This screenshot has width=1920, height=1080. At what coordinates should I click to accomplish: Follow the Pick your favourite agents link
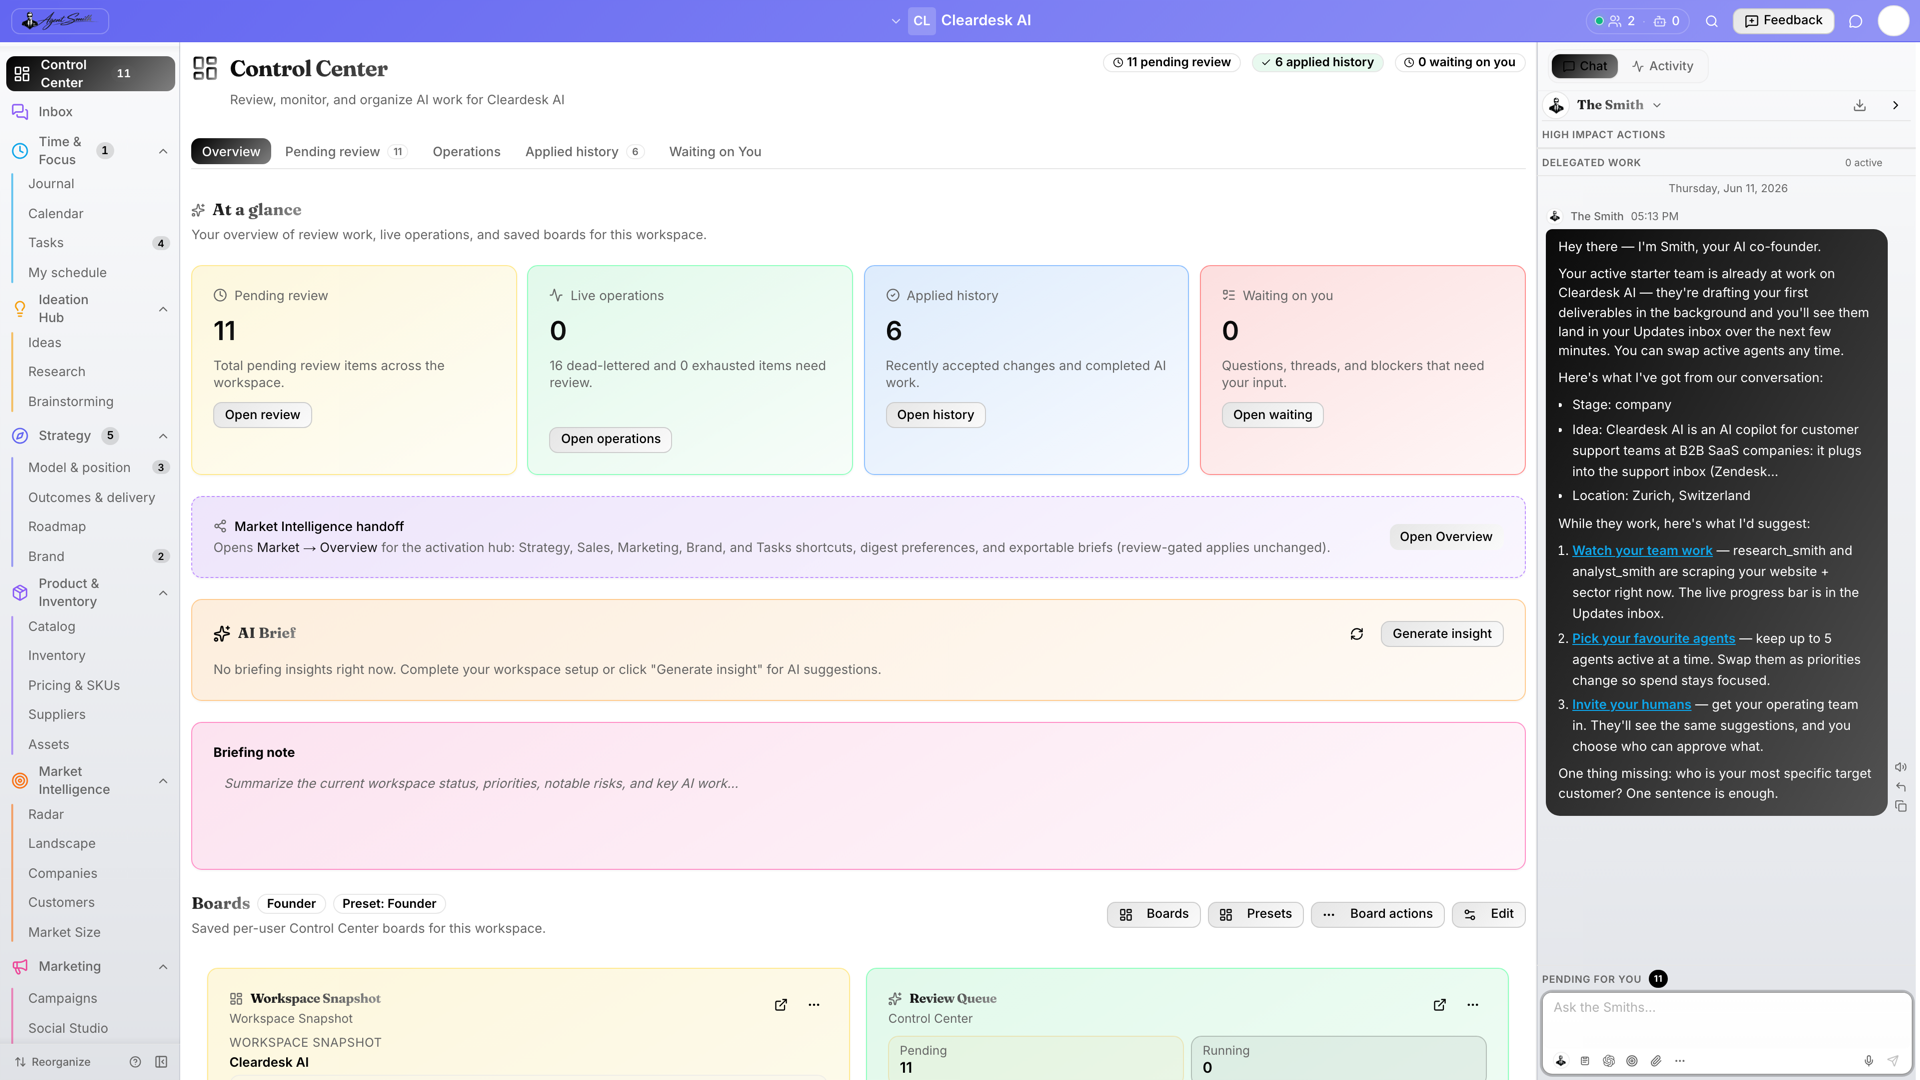[1653, 639]
